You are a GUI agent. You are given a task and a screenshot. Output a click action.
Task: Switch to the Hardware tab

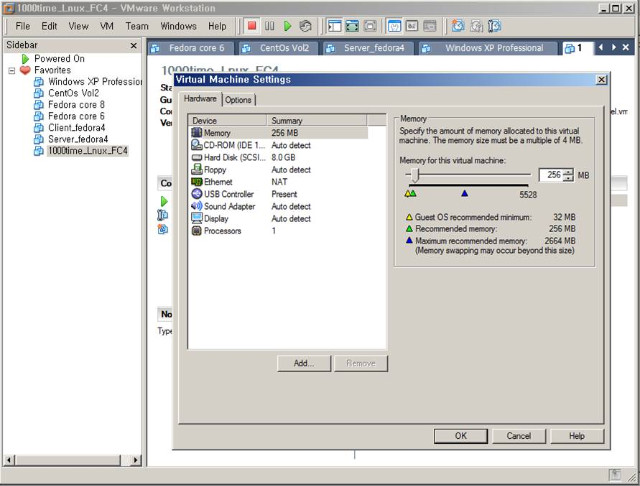200,99
